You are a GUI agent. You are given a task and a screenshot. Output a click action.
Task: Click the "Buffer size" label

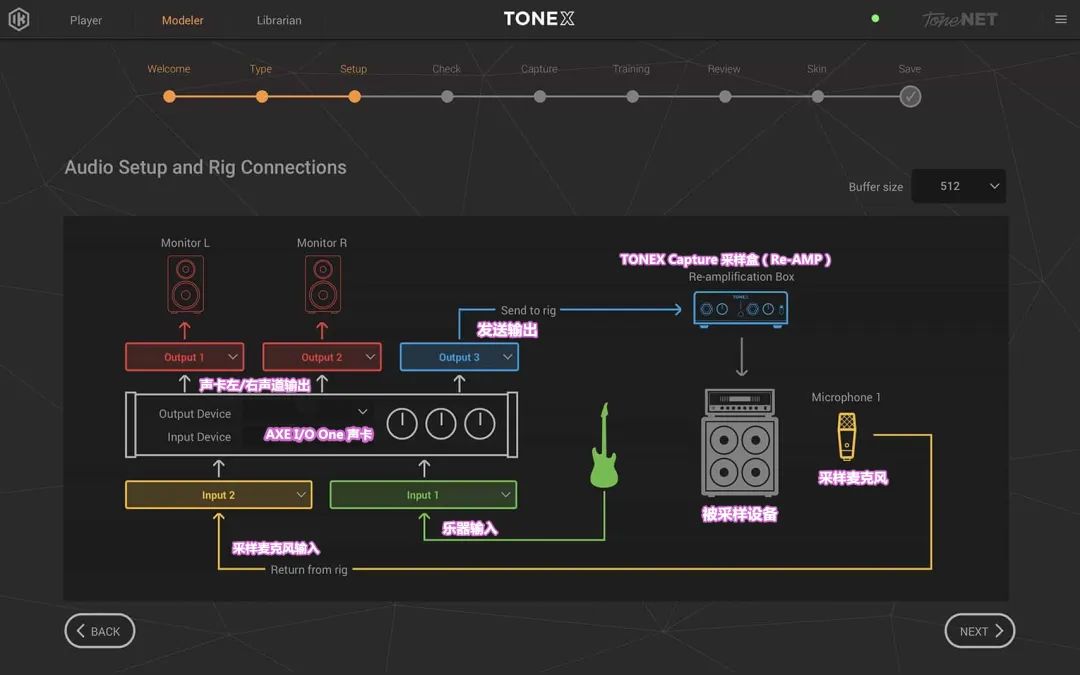click(875, 187)
